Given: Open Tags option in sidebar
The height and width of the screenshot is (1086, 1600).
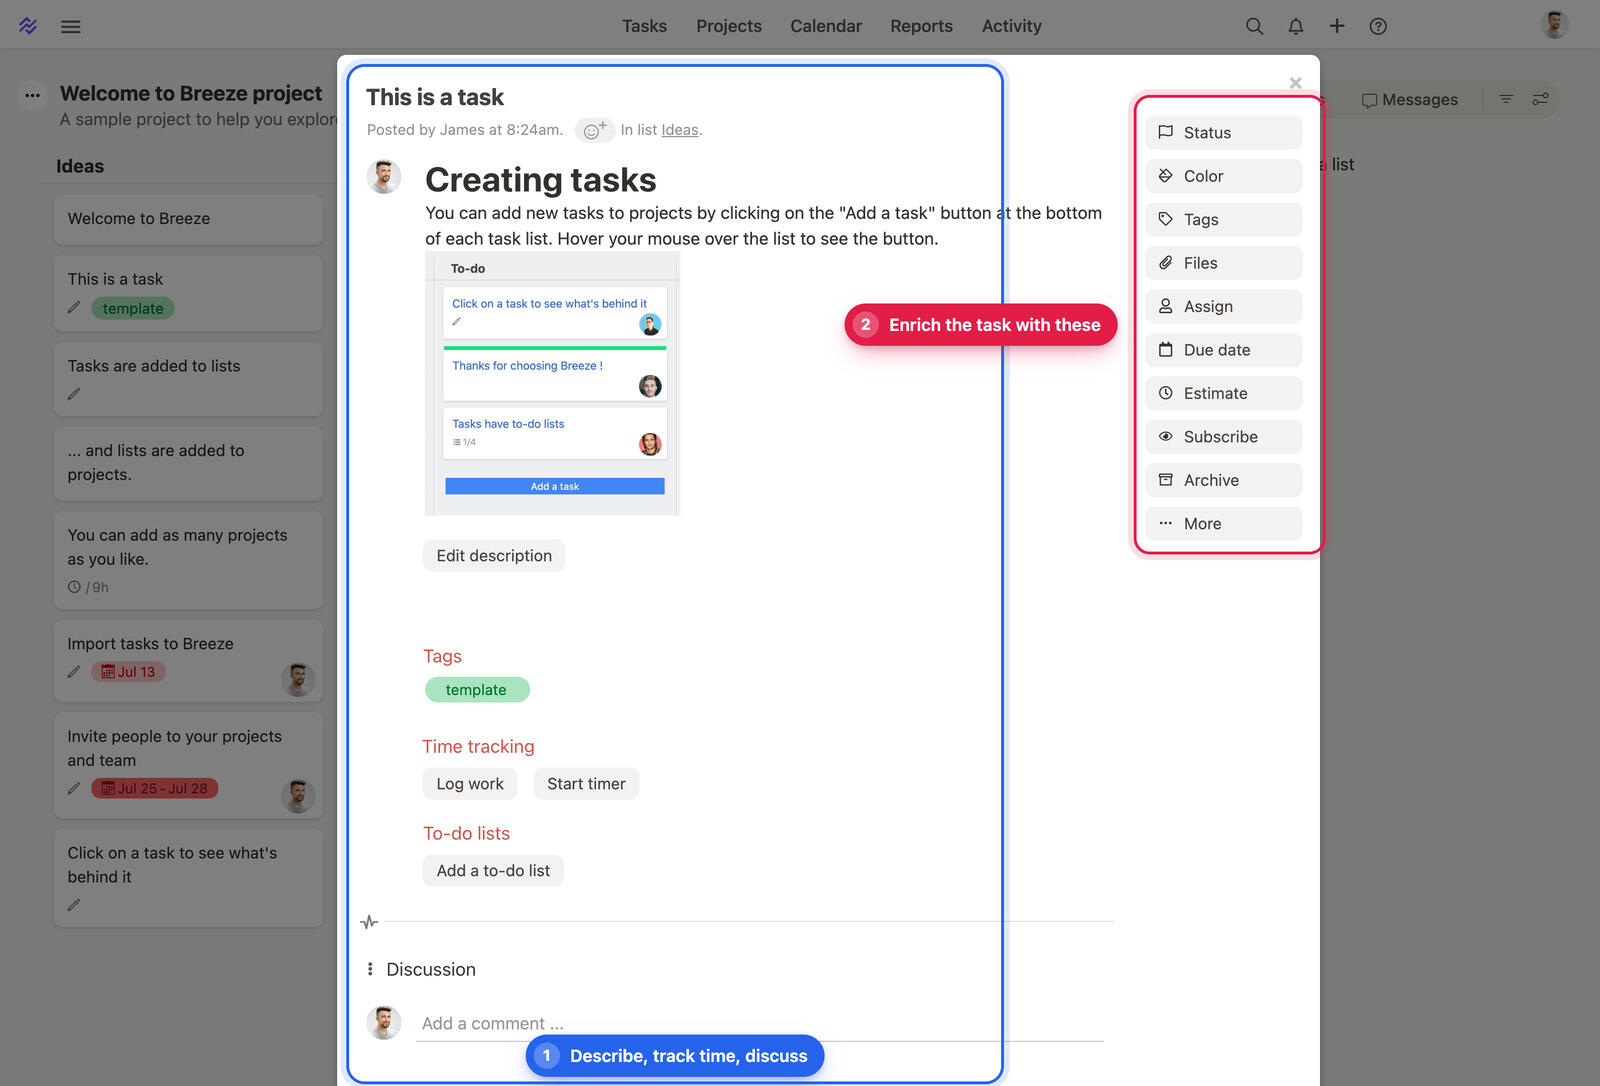Looking at the screenshot, I should click(1224, 220).
